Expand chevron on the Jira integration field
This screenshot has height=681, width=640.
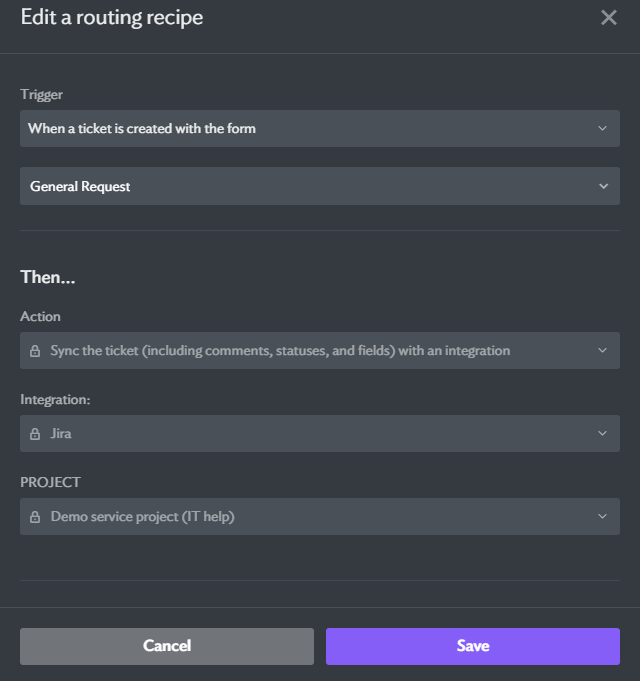tap(602, 433)
